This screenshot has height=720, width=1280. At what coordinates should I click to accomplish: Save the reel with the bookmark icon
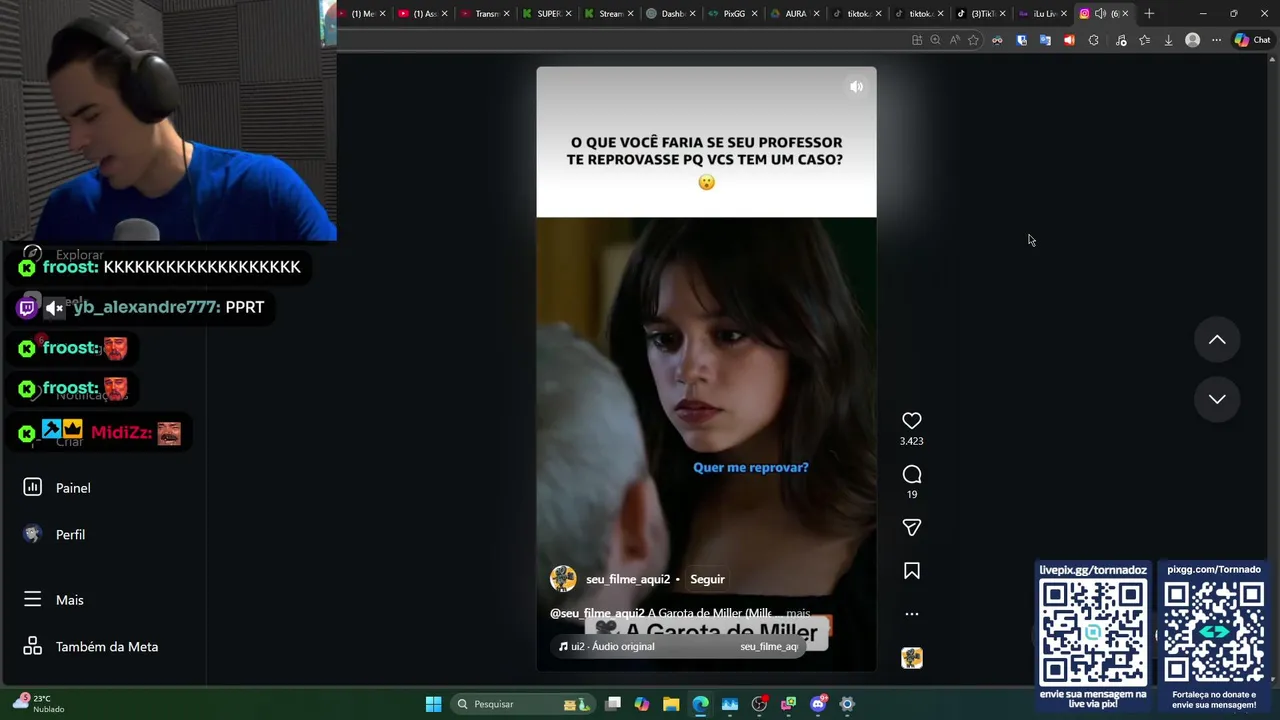(911, 571)
